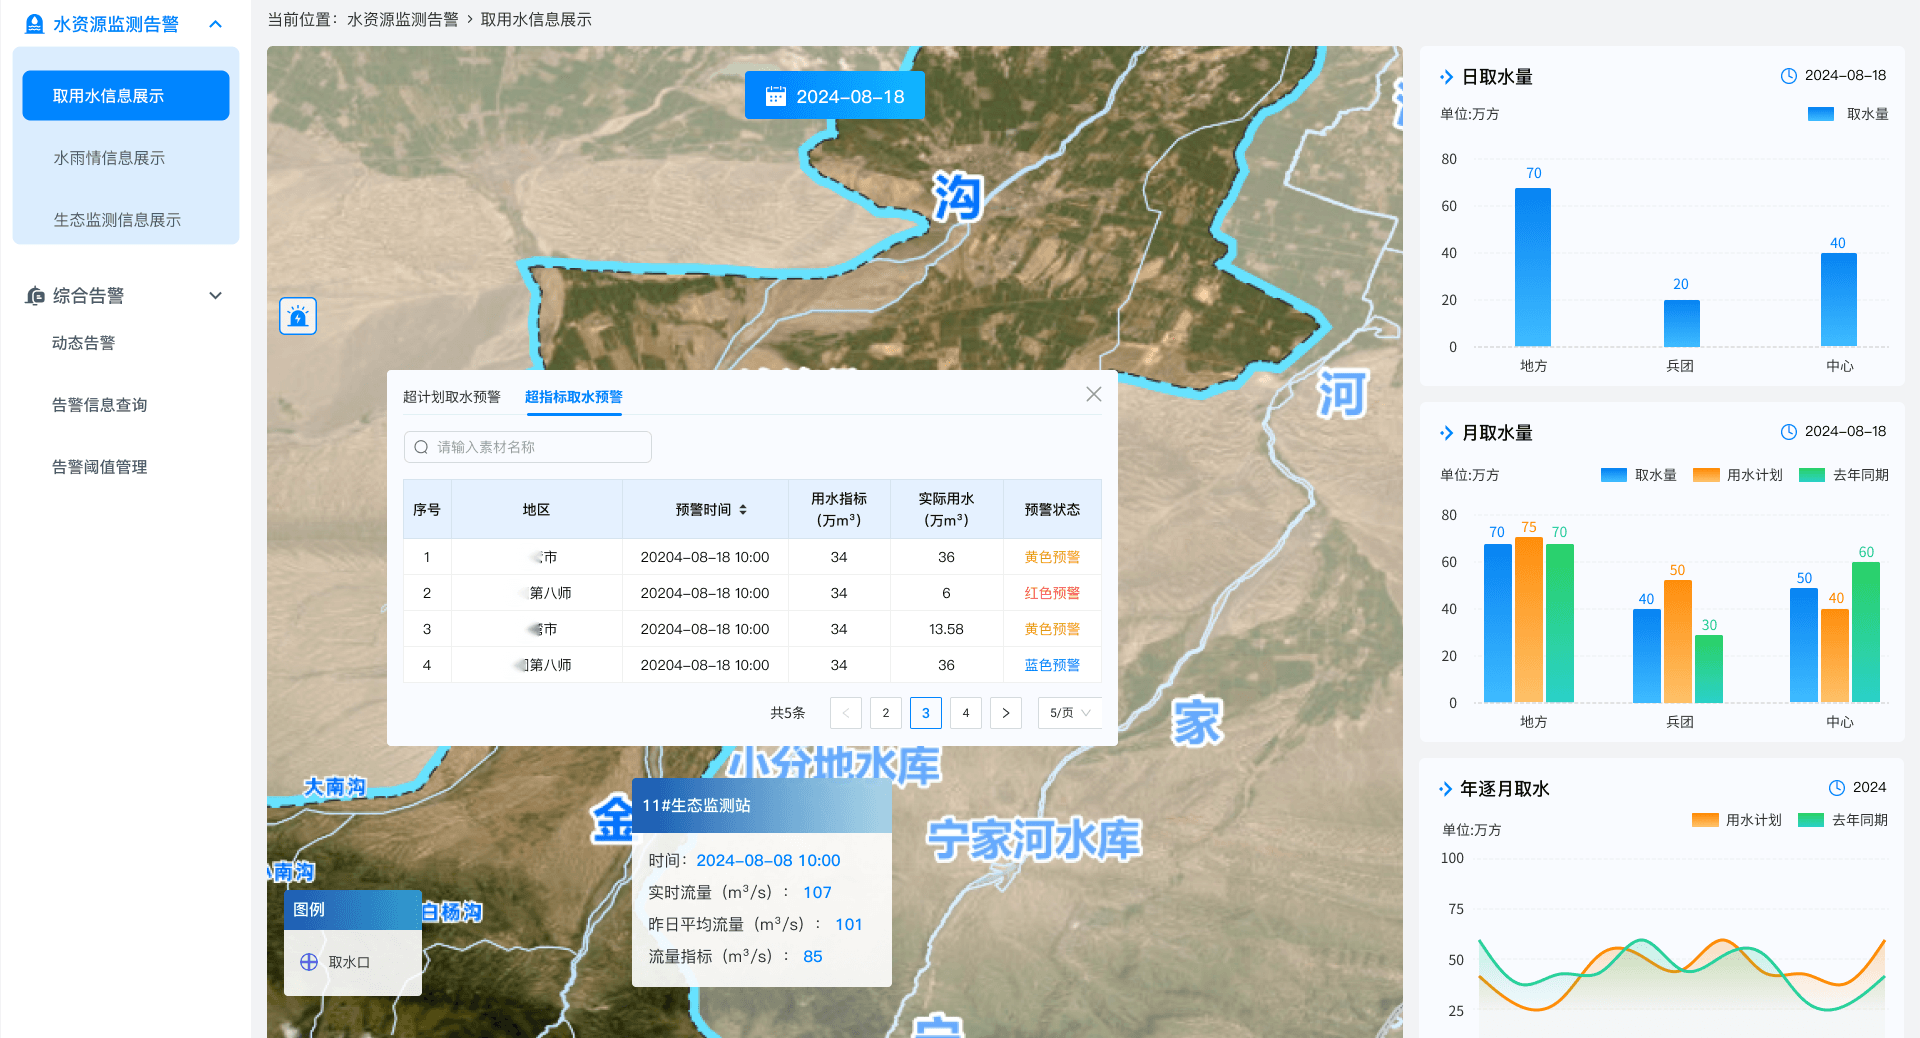
Task: Click the 70 bar for 地方 daily chart
Action: coord(1533,267)
